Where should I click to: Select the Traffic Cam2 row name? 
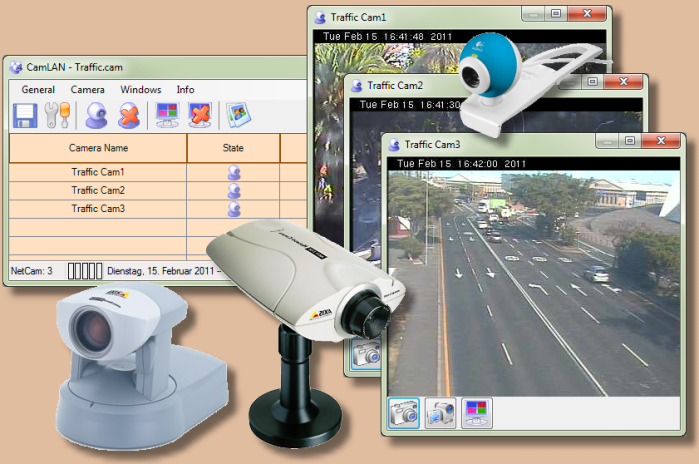pyautogui.click(x=98, y=190)
